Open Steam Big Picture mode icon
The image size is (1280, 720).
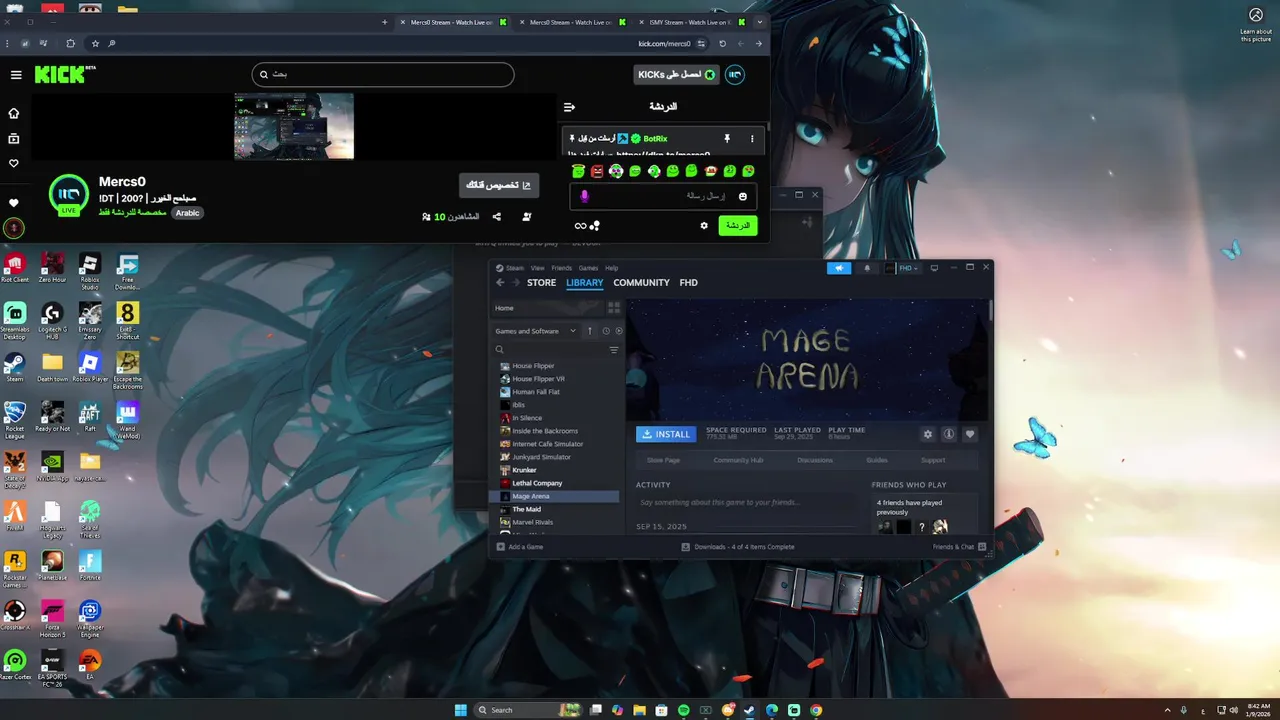pos(934,268)
